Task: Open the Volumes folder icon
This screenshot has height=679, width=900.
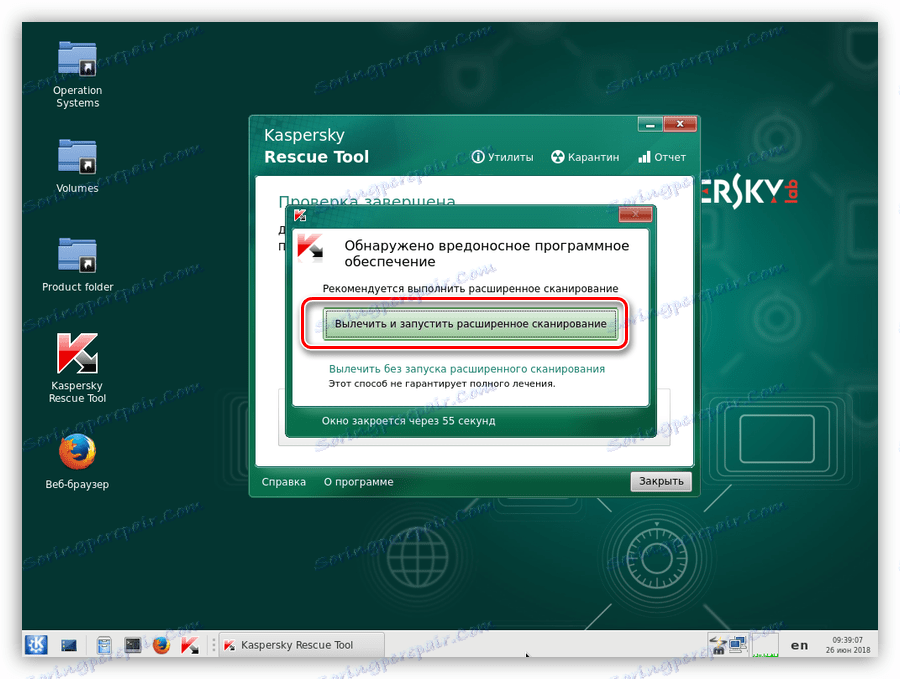Action: (76, 156)
